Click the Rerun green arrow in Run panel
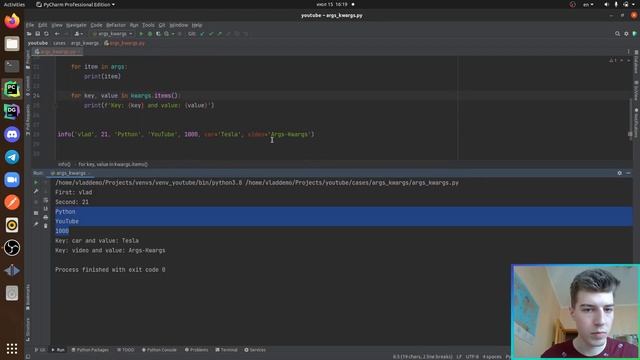This screenshot has width=640, height=360. click(x=36, y=182)
